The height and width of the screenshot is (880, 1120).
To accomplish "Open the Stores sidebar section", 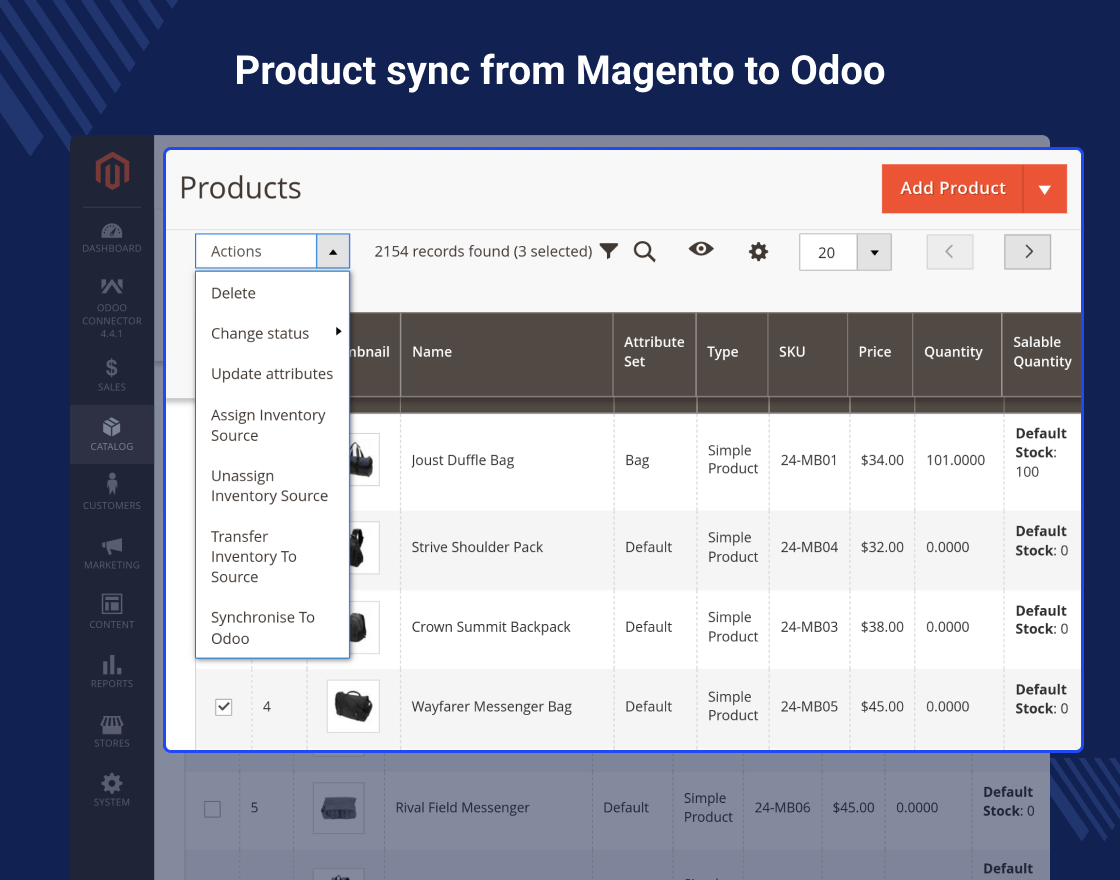I will [112, 731].
